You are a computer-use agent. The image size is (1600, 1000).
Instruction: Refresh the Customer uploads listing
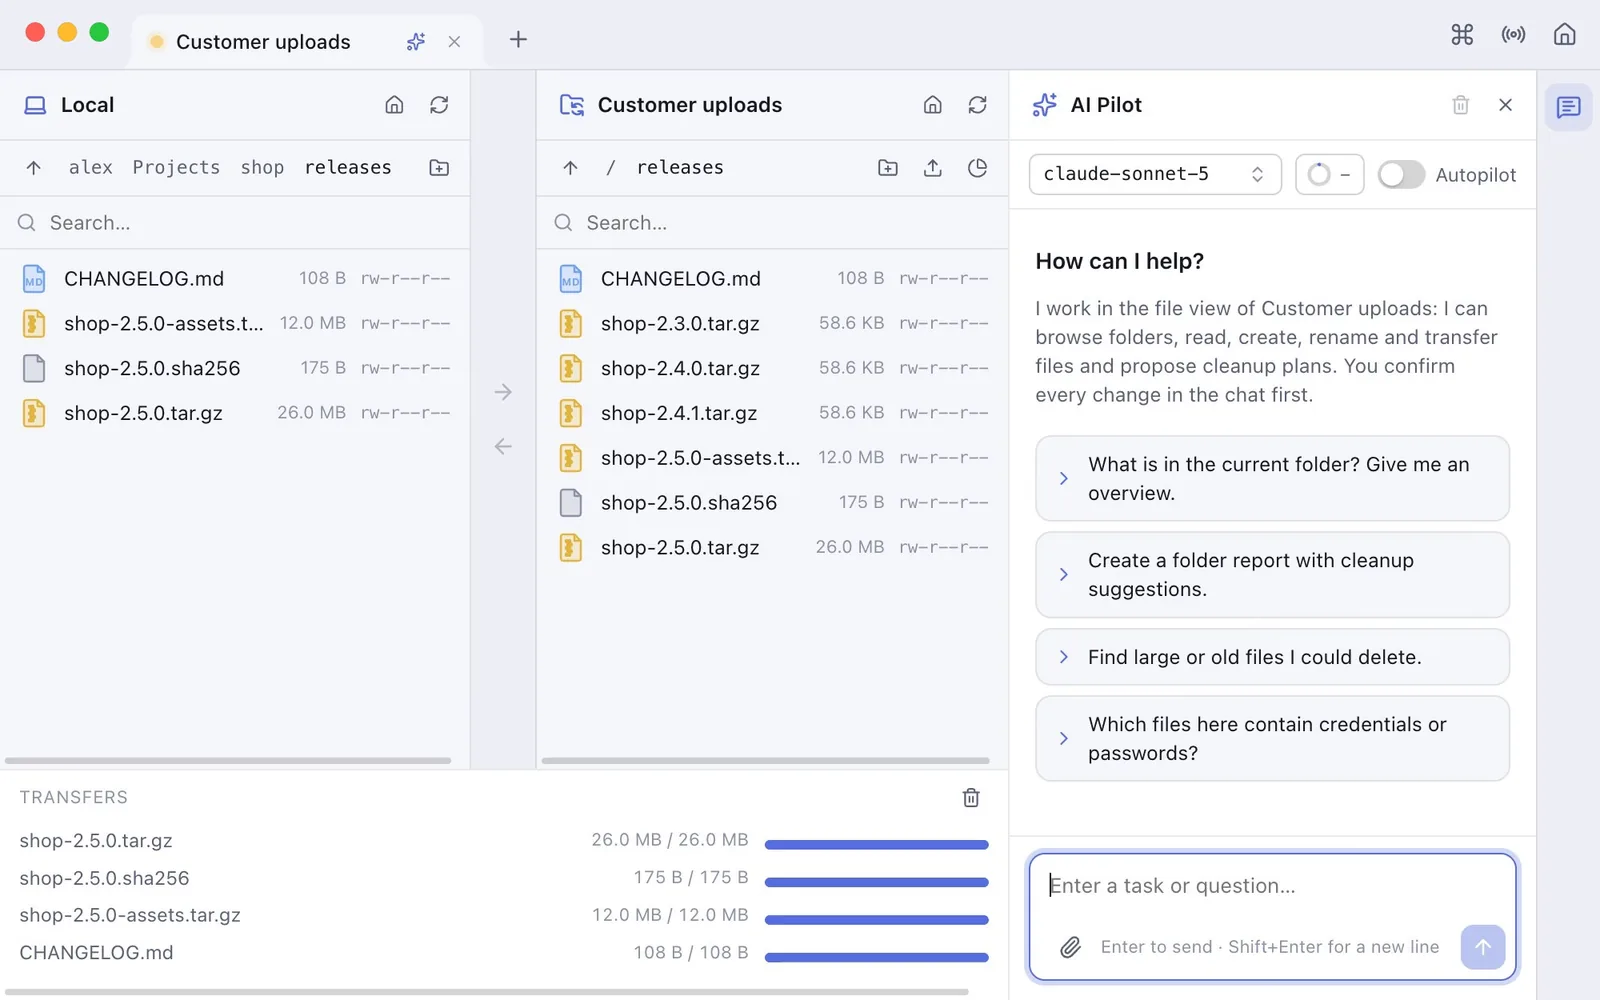pos(977,105)
